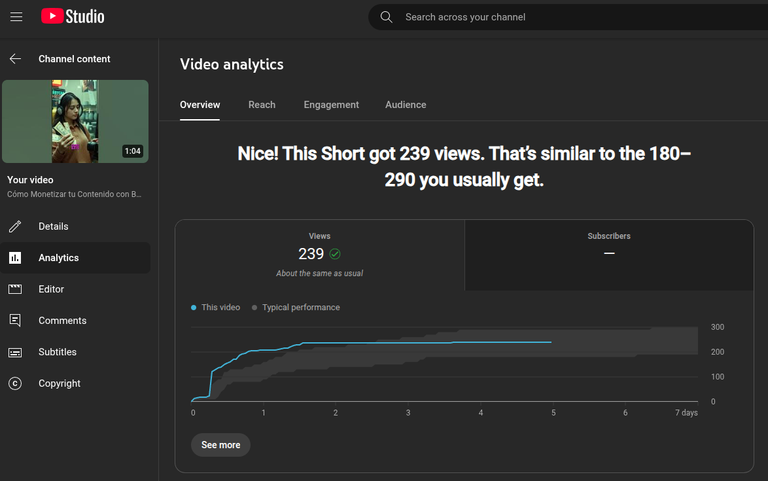The width and height of the screenshot is (768, 481).
Task: Click the Details pencil icon
Action: (x=15, y=226)
